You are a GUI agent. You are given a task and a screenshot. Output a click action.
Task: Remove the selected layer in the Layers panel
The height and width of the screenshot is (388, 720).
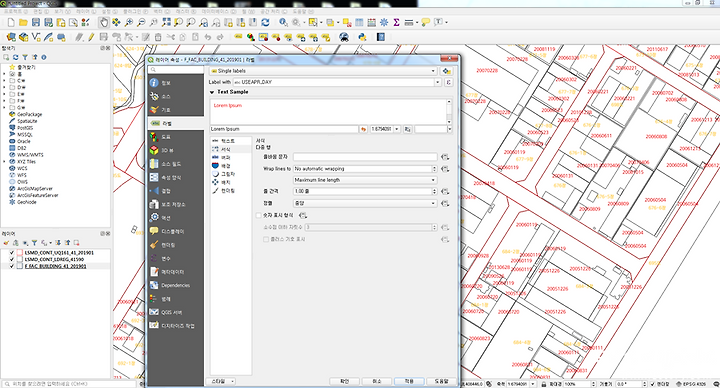(x=76, y=242)
